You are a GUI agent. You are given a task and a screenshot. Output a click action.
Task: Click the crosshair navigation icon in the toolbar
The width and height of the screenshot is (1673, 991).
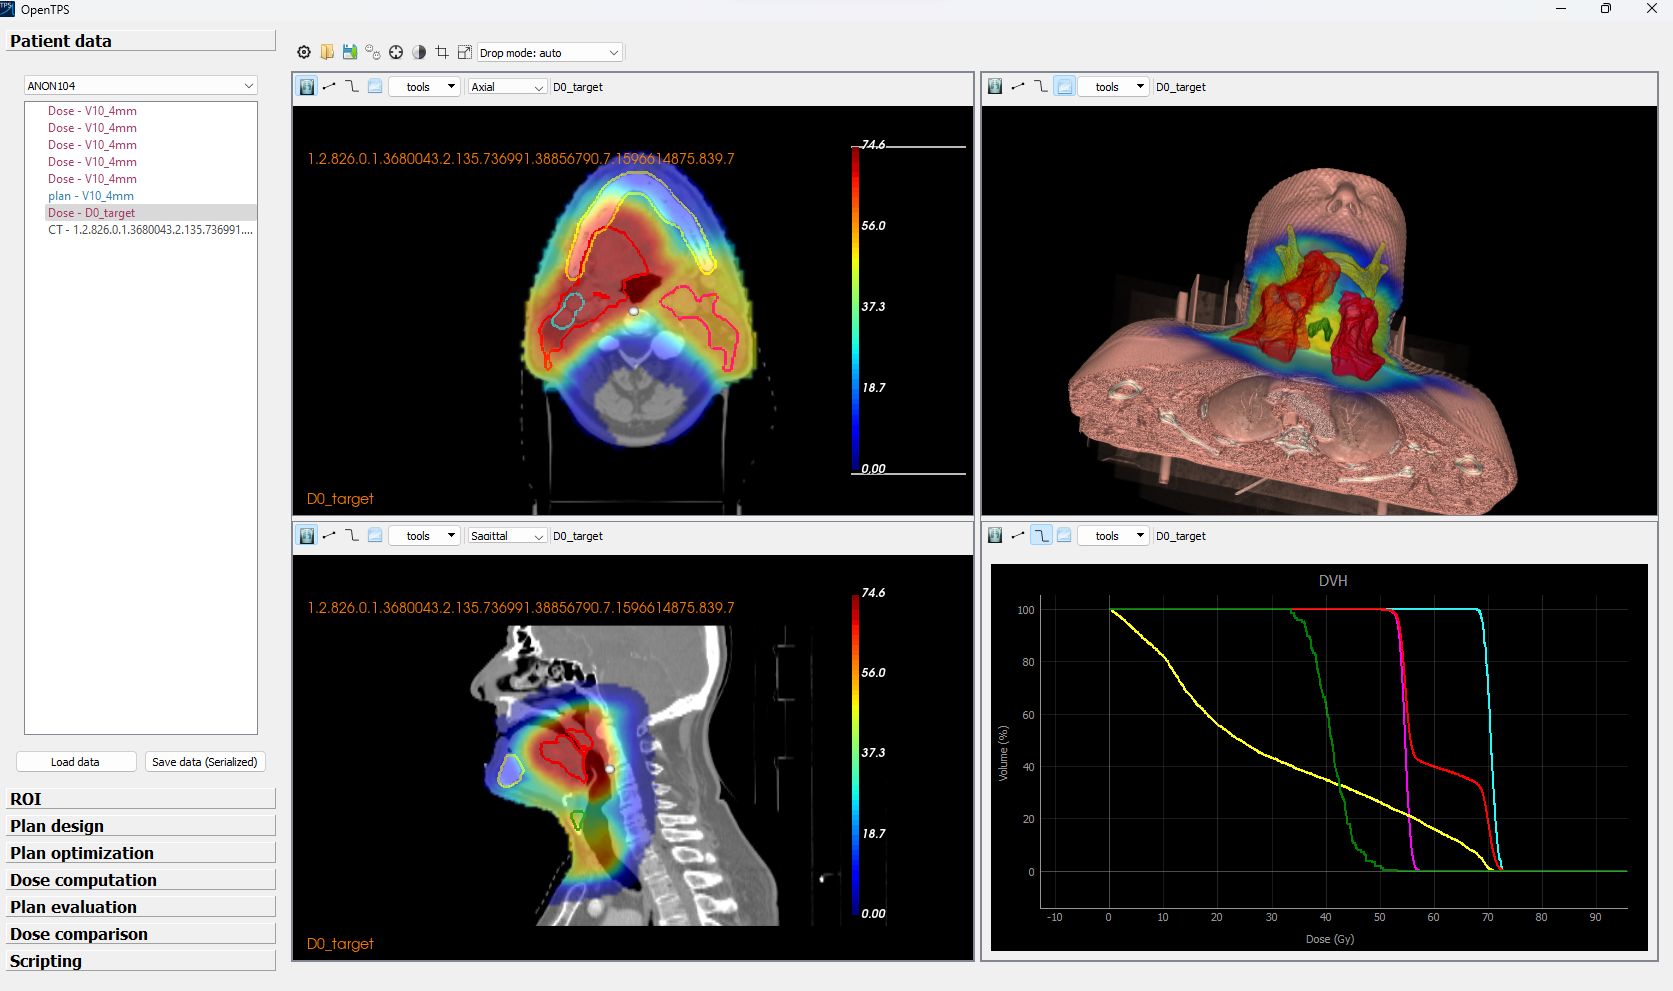click(x=396, y=52)
